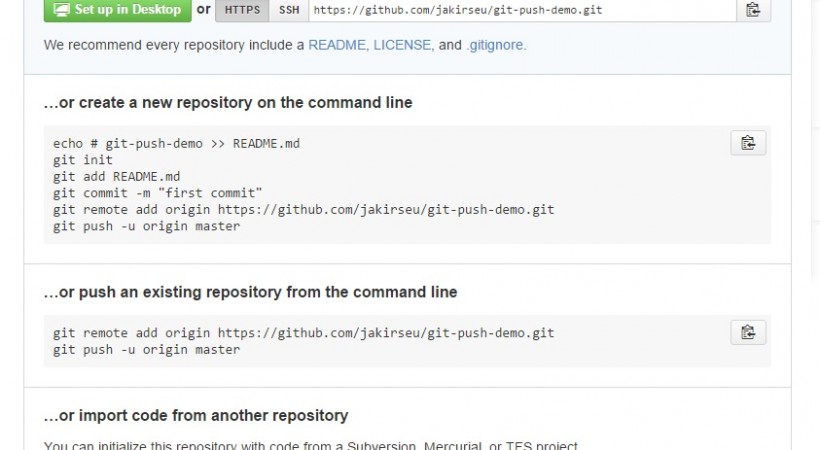Click the Subversion, Mercurial, or TFS description text

(310, 445)
